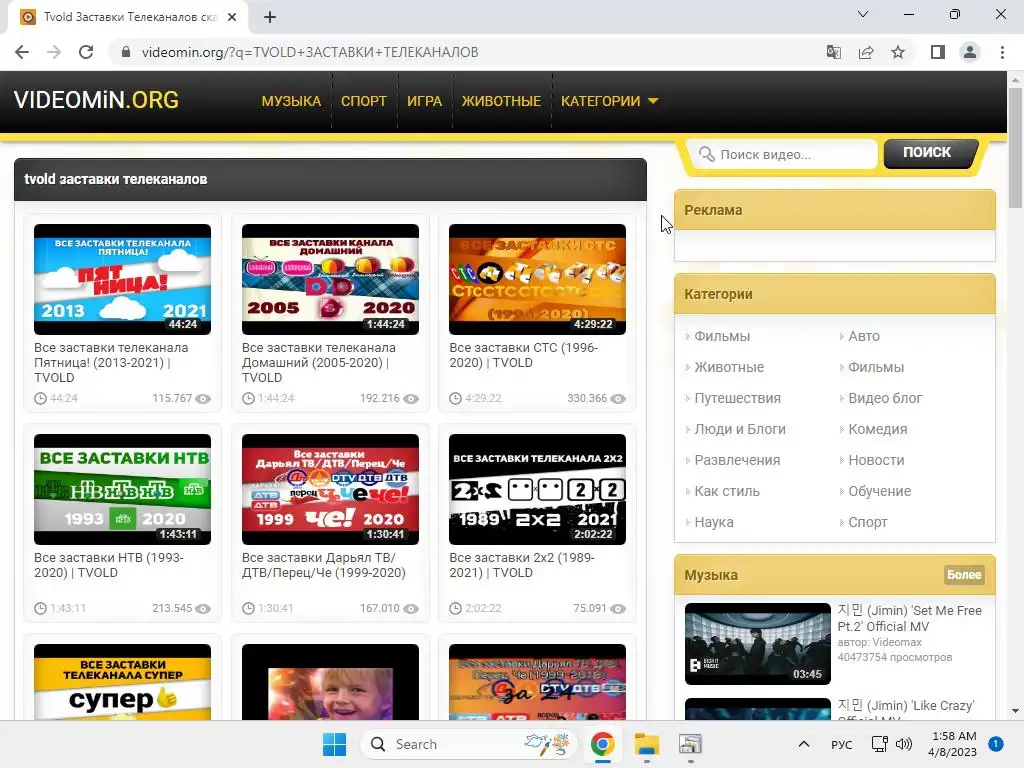
Task: Close the Tvold Заставки tab
Action: tap(232, 17)
